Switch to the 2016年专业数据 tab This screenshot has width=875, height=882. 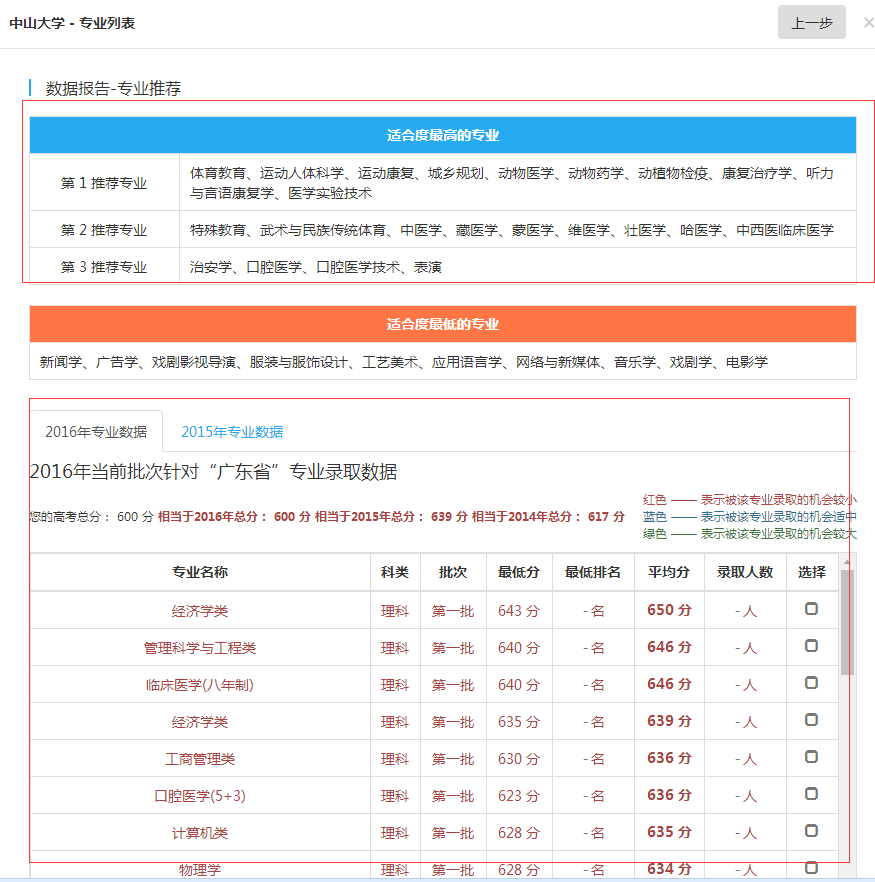[x=96, y=431]
